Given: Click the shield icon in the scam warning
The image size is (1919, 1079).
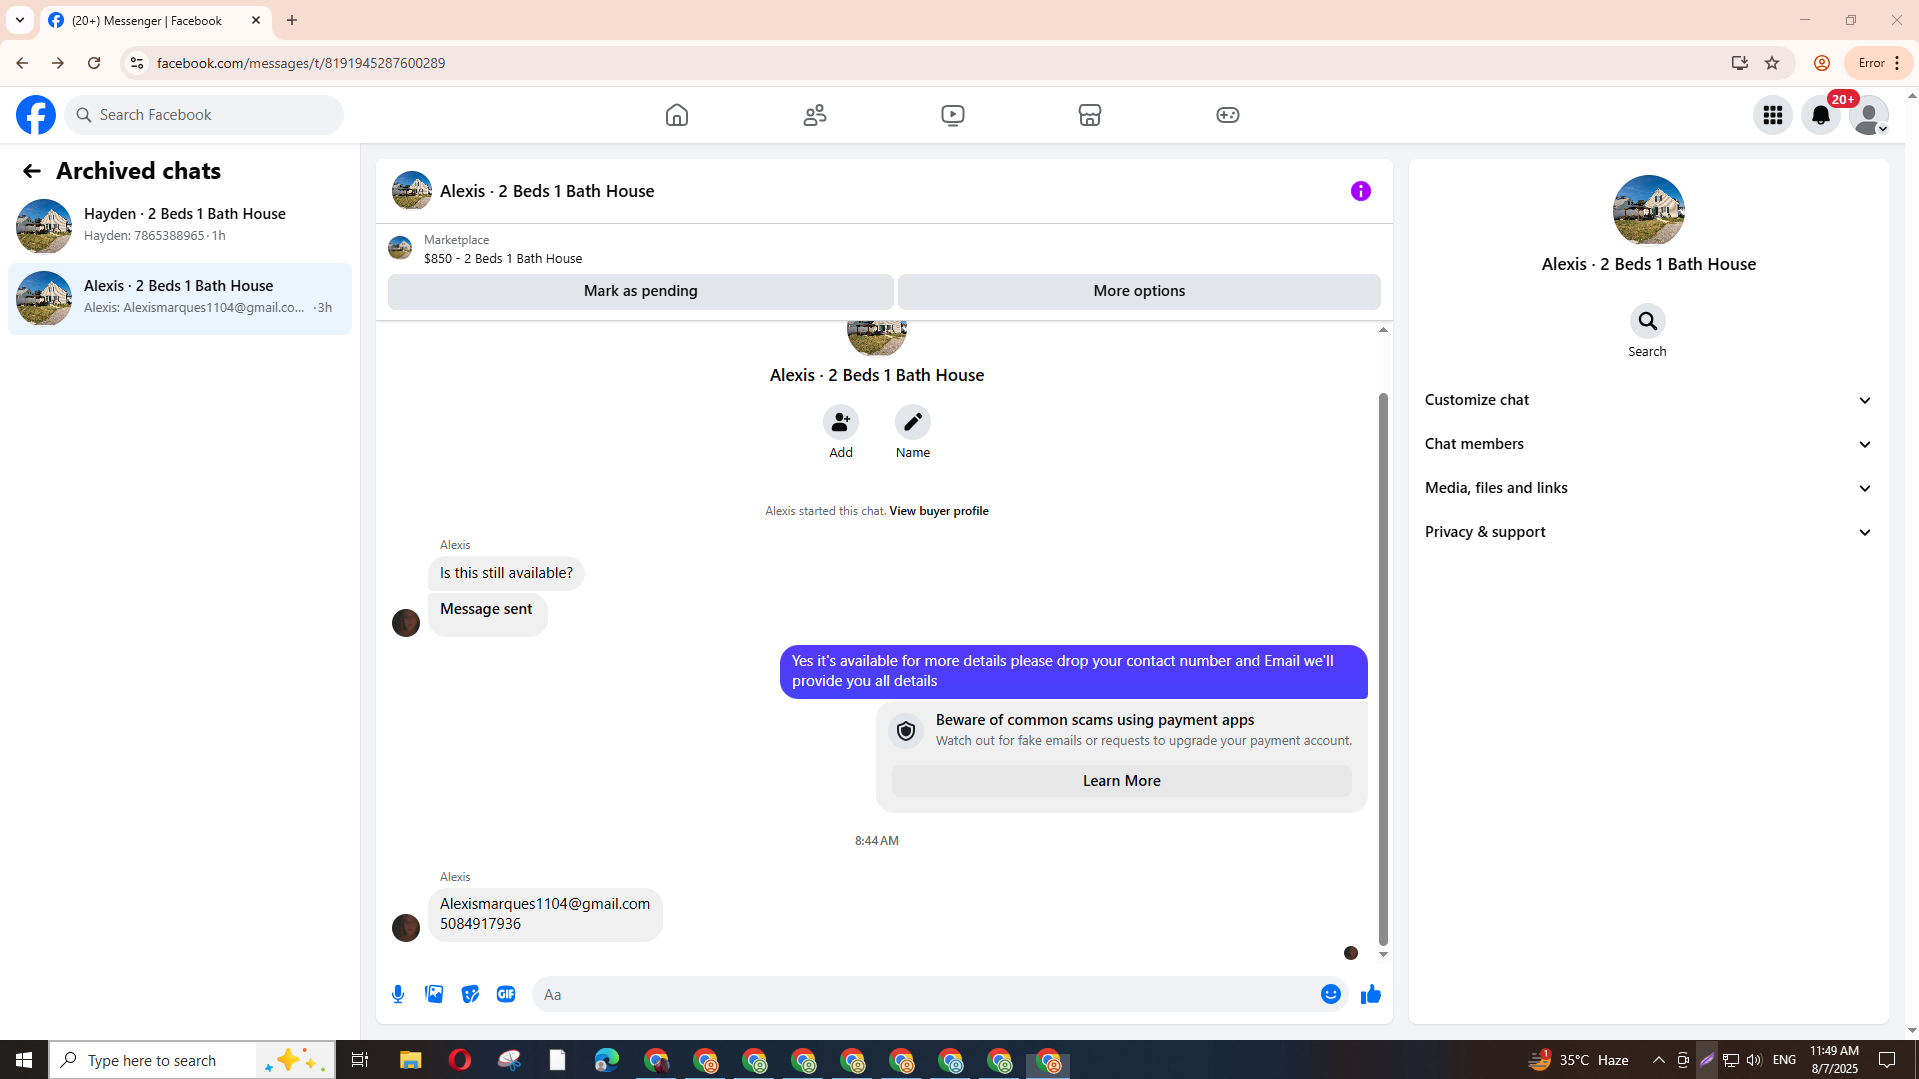Looking at the screenshot, I should click(x=906, y=731).
